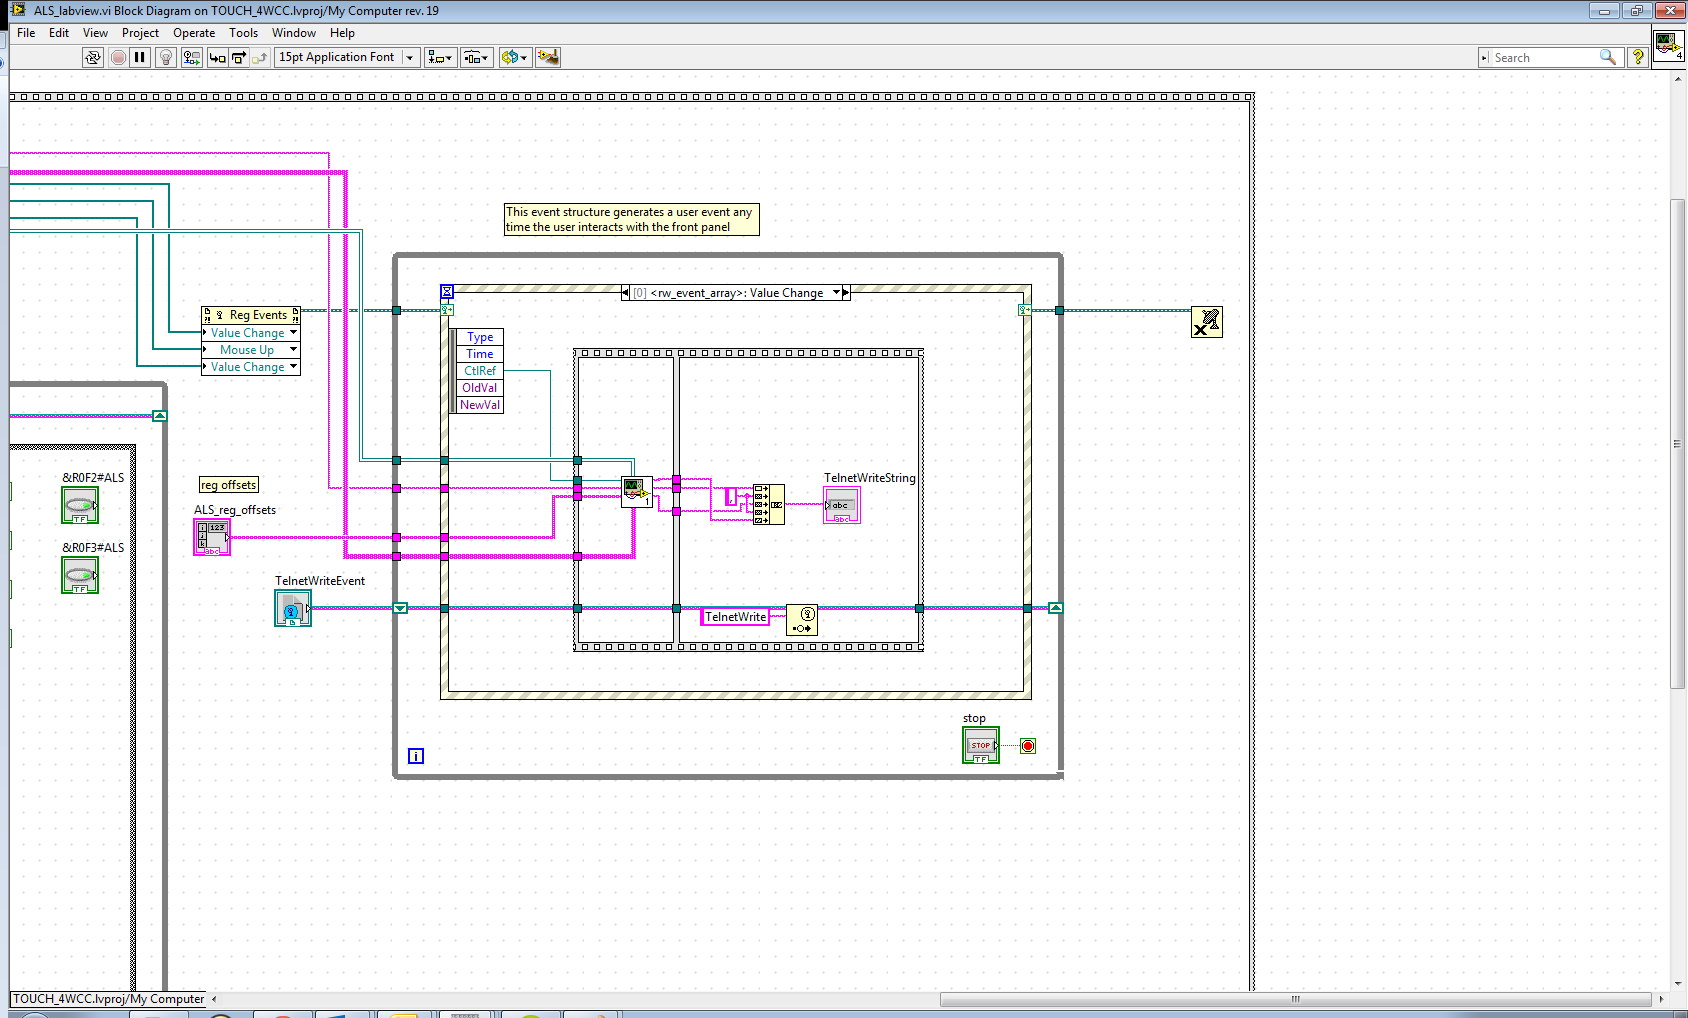Select the TelnetWriteString indicator terminal

pyautogui.click(x=842, y=505)
